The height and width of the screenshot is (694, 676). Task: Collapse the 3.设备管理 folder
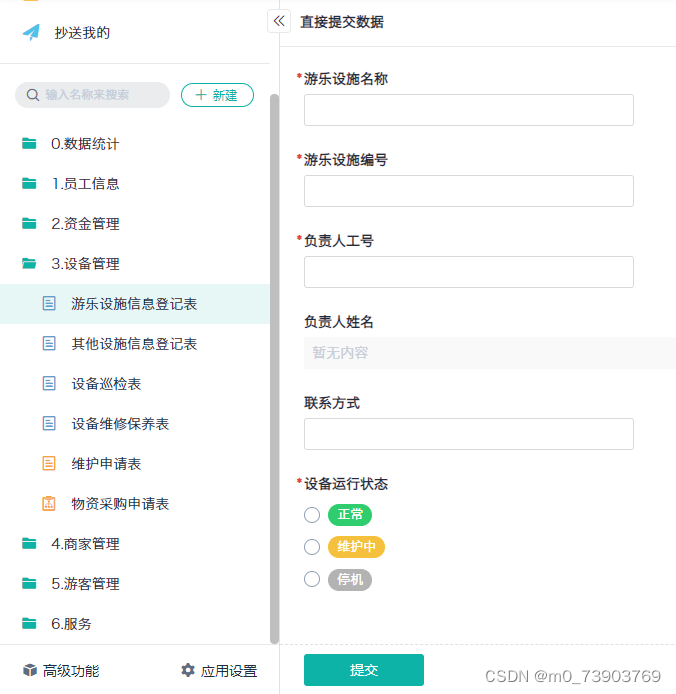tap(135, 263)
